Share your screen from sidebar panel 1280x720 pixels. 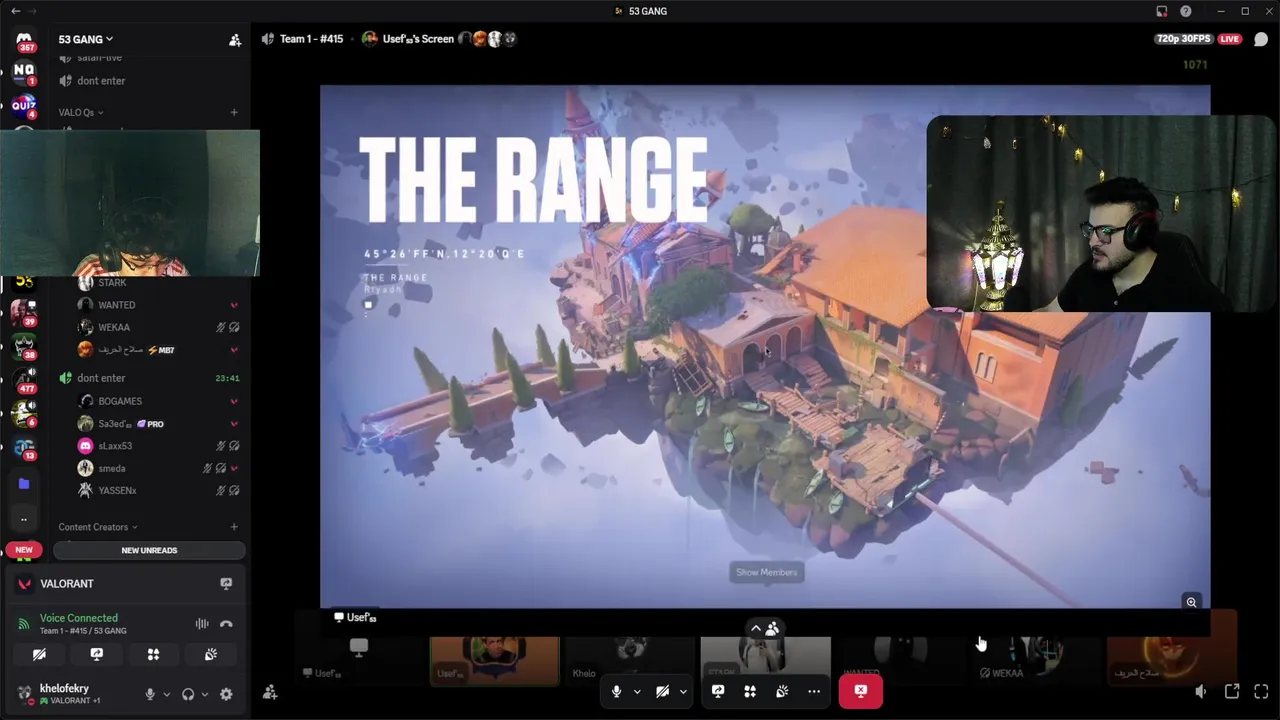(x=96, y=654)
